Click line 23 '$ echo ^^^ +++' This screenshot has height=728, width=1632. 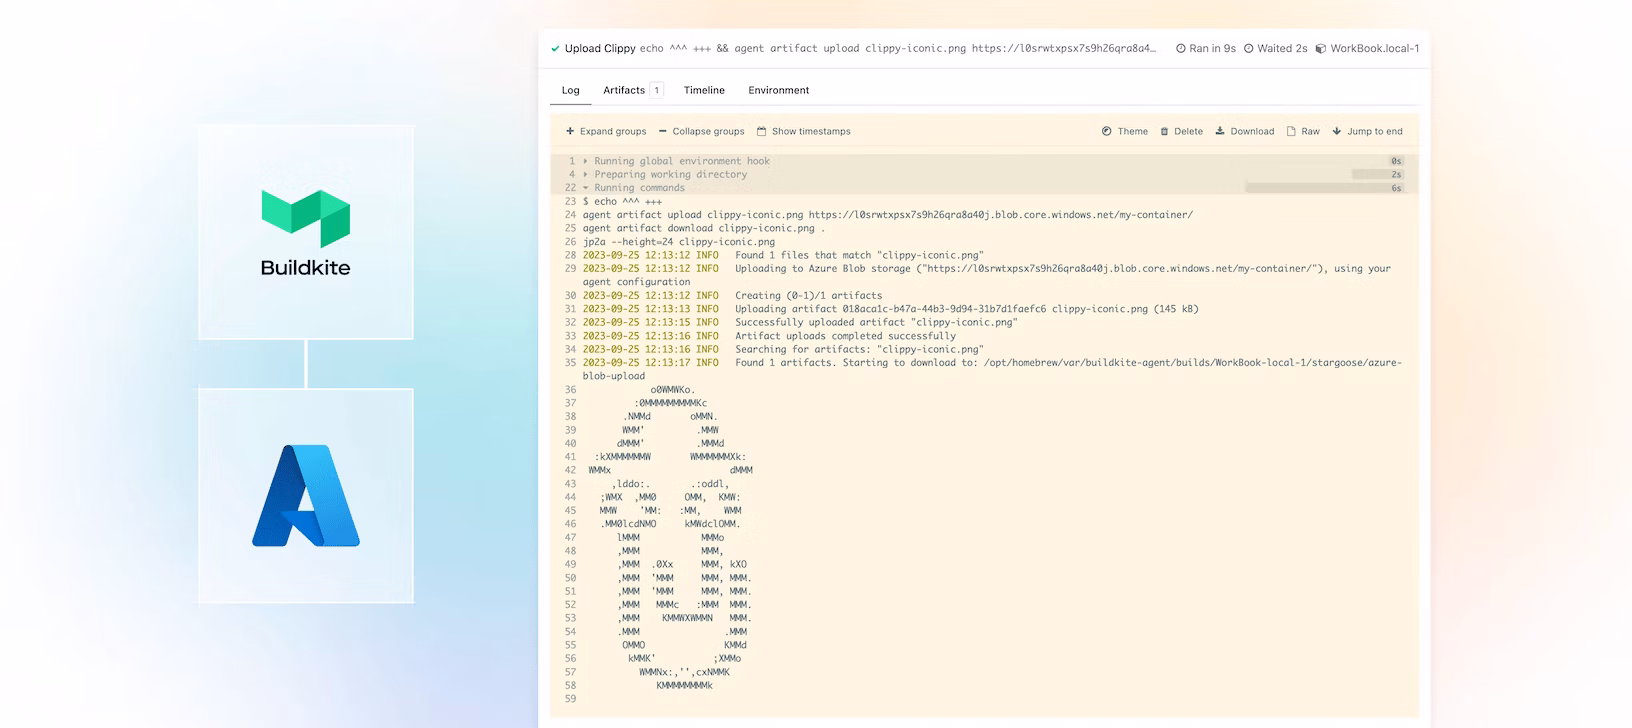pos(622,201)
